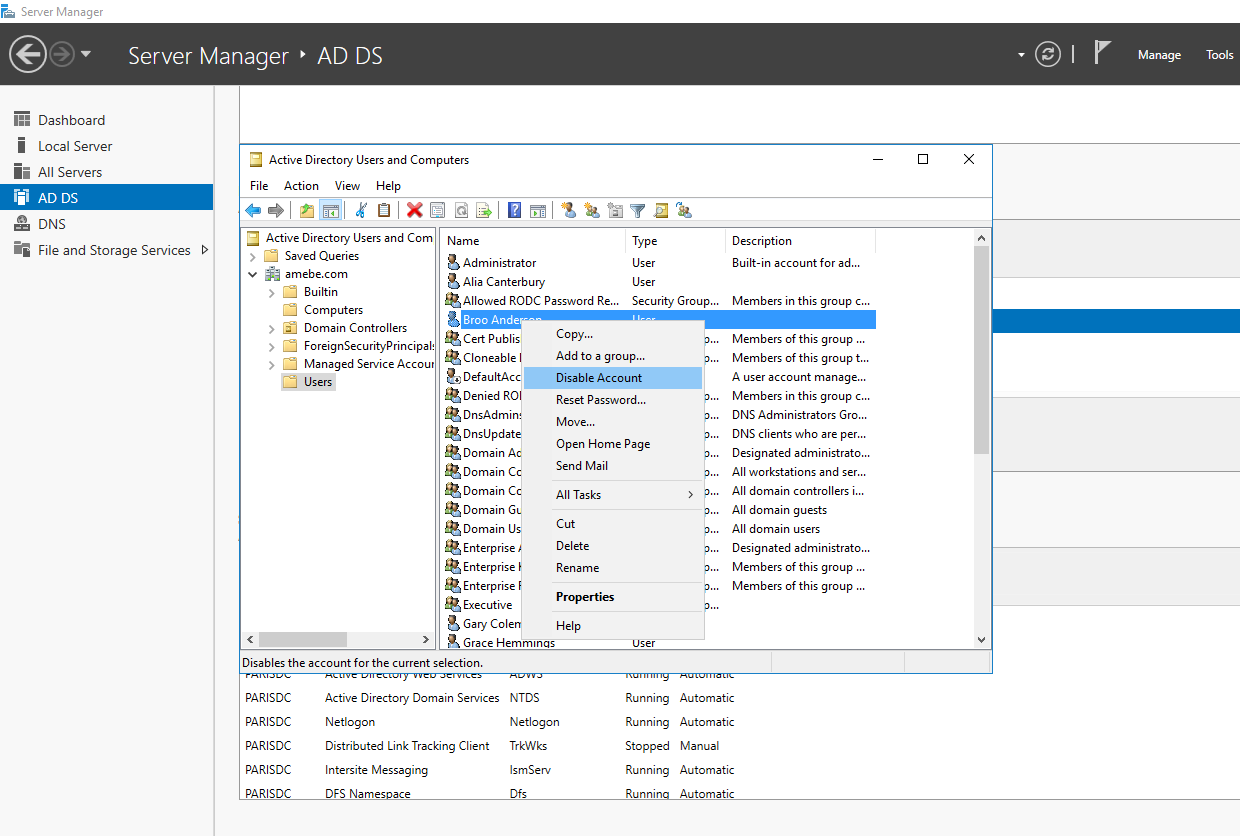Click the Properties toolbar icon
This screenshot has width=1240, height=836.
(437, 210)
